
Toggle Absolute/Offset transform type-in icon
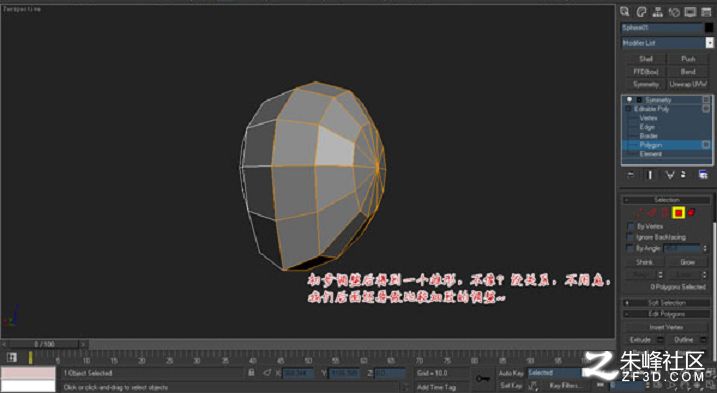point(267,373)
